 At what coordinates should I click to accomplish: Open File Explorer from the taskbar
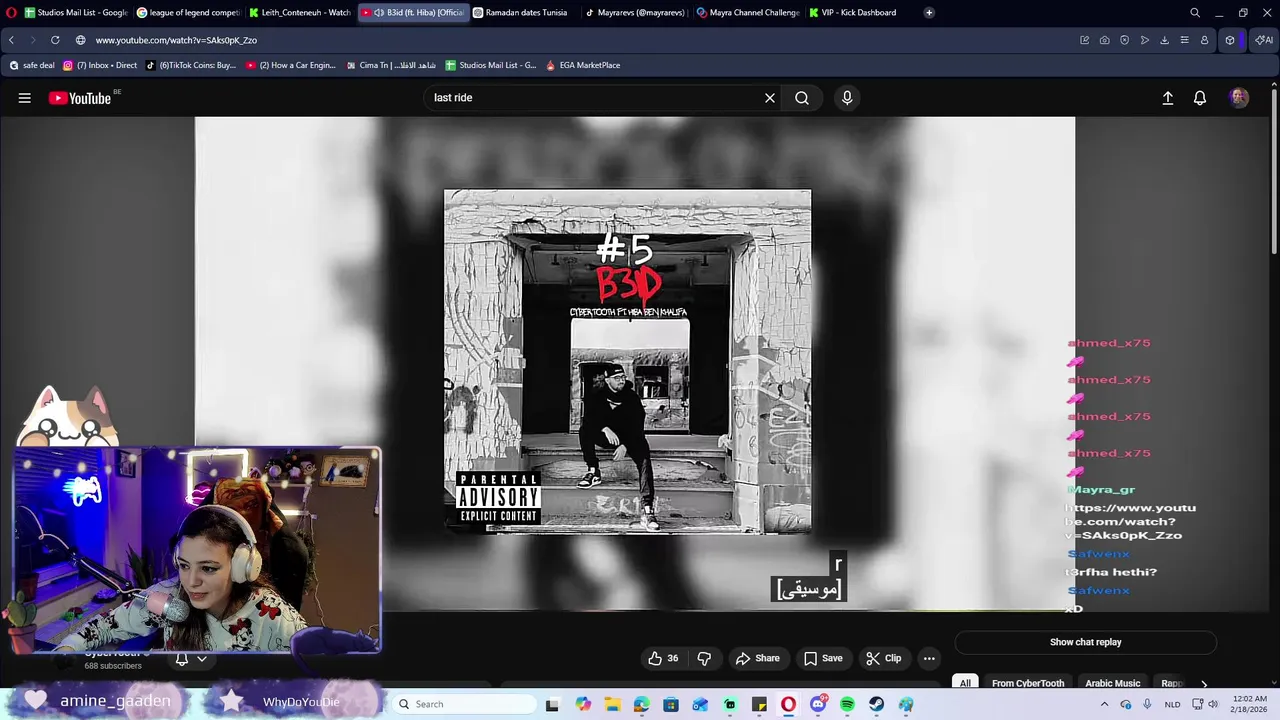pos(612,704)
